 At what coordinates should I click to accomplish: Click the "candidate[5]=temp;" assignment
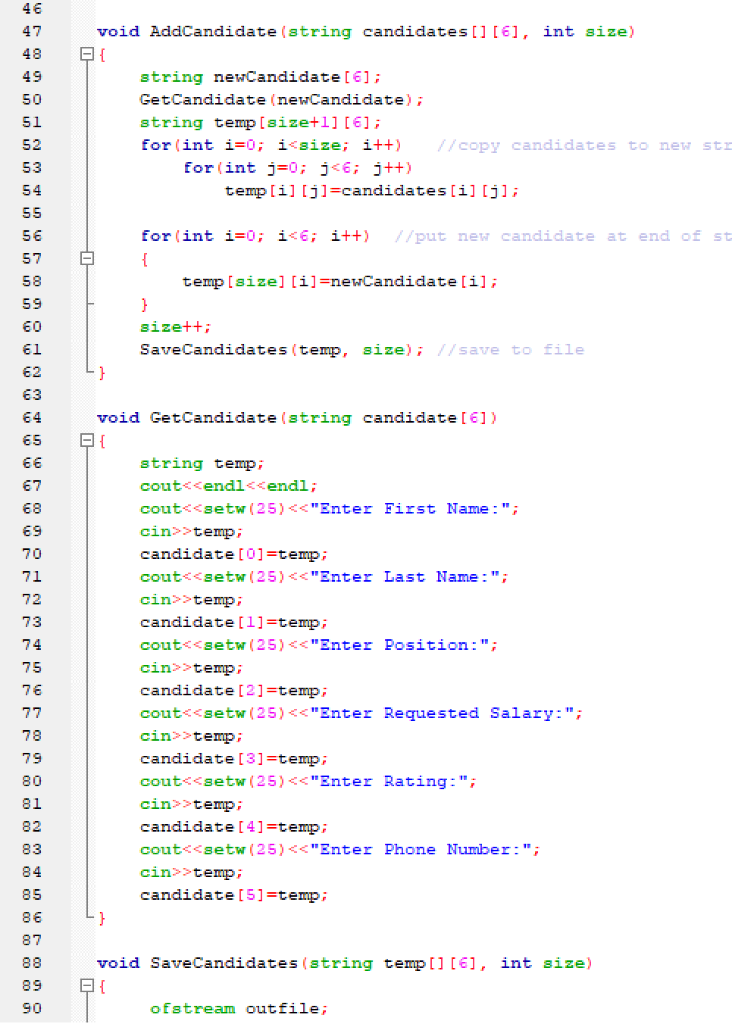point(234,895)
